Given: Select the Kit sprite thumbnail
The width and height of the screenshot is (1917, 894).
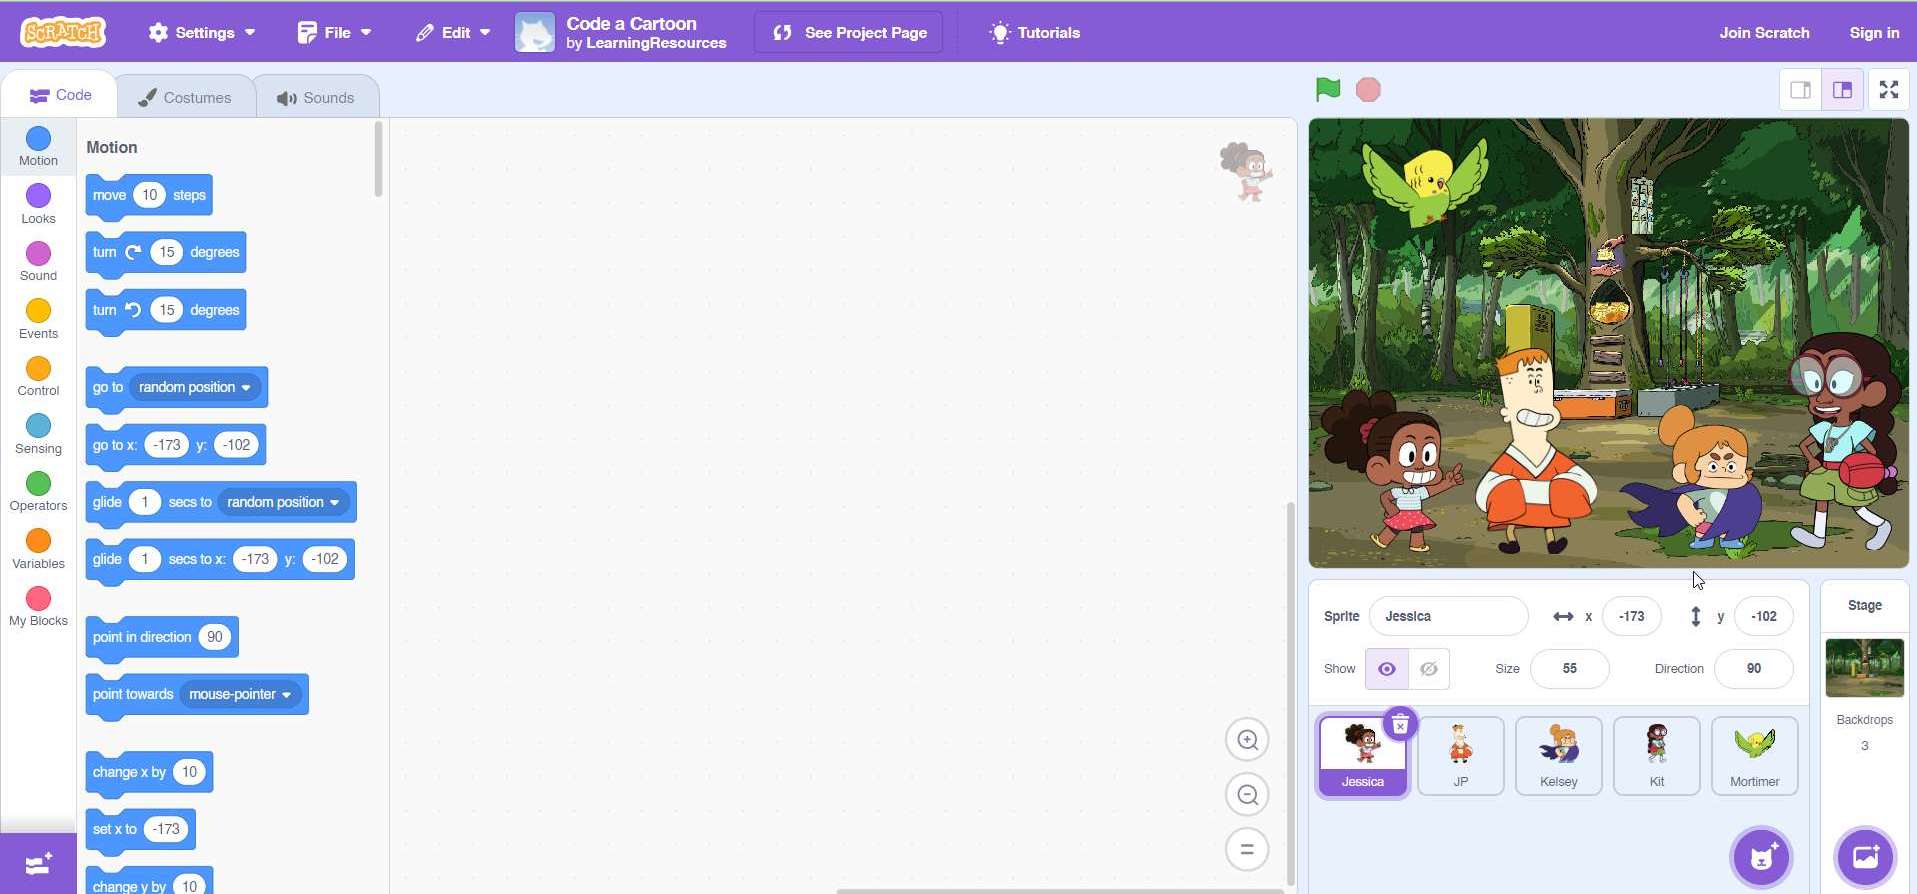Looking at the screenshot, I should [1657, 756].
